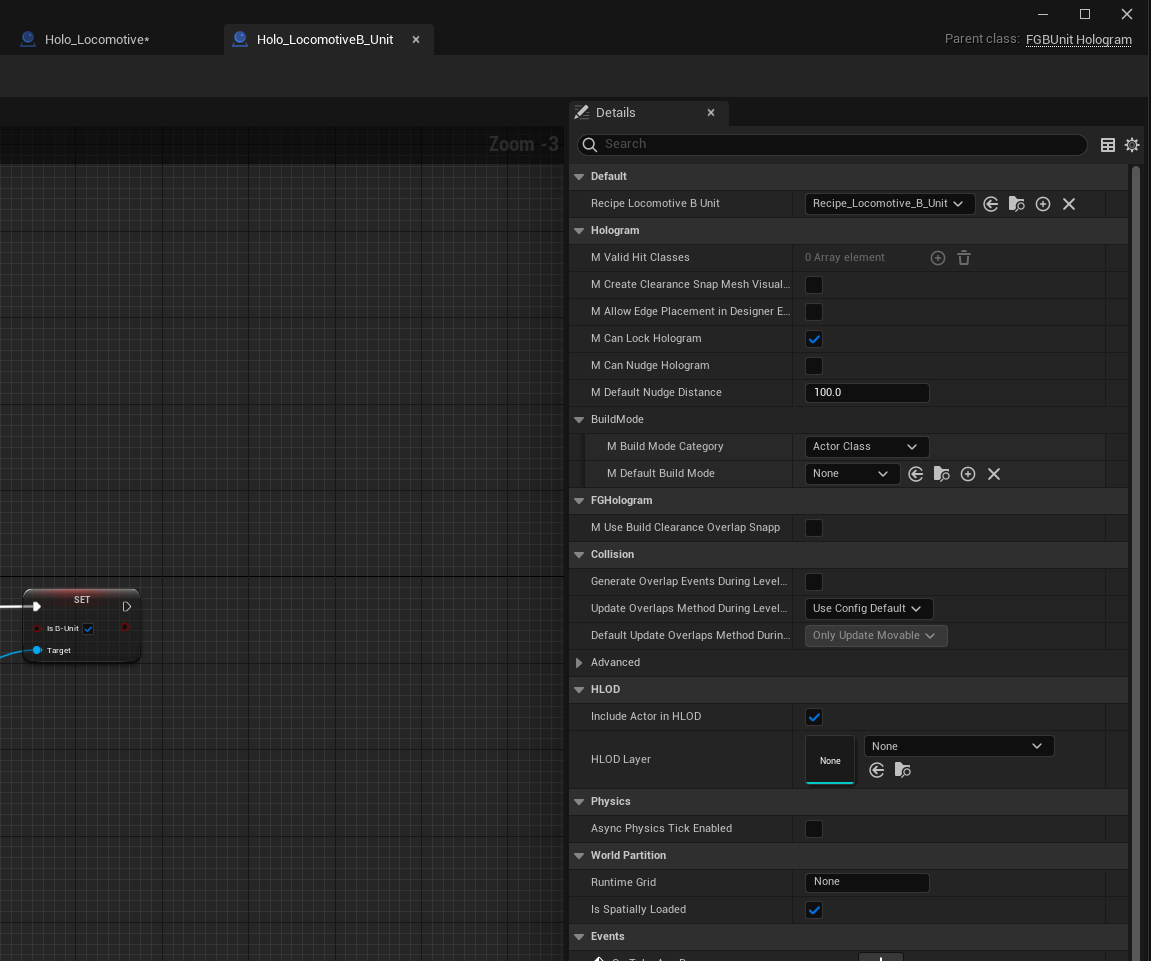The height and width of the screenshot is (961, 1151).
Task: Open FGBUnit Hologram parent class link
Action: pos(1078,40)
